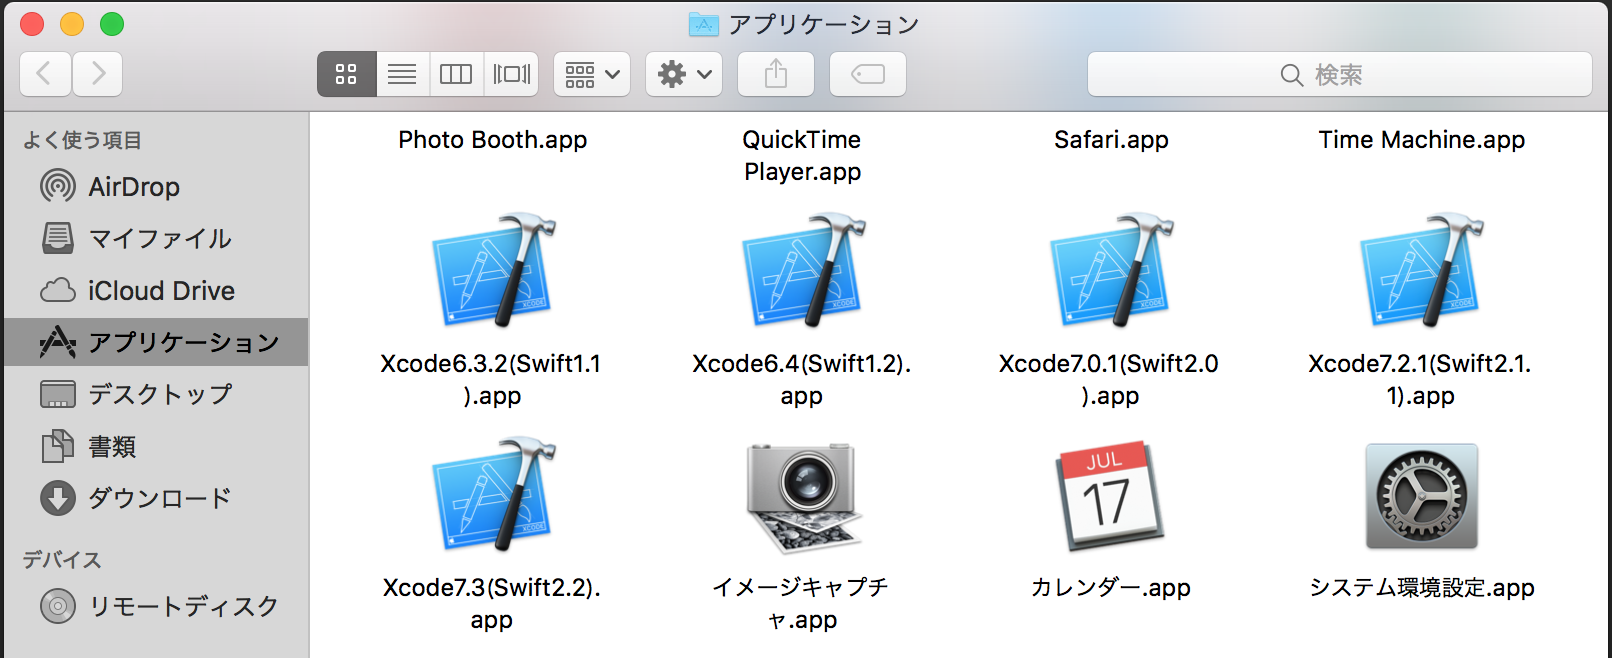Click the folder proxy icon in title bar
The image size is (1612, 658).
(704, 24)
